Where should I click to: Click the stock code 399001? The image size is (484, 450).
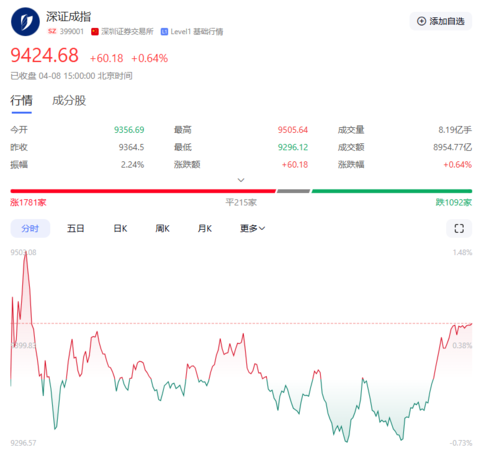click(x=72, y=31)
